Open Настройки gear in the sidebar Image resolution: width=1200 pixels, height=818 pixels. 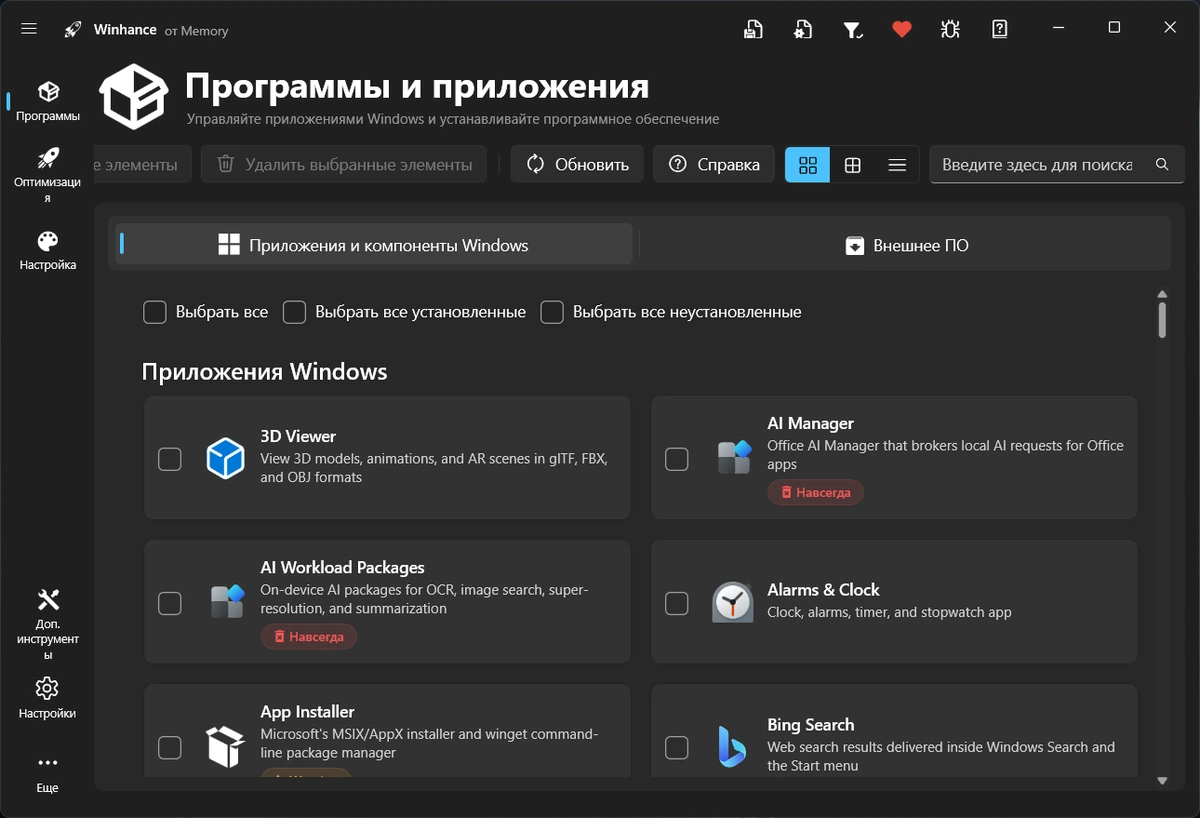48,698
